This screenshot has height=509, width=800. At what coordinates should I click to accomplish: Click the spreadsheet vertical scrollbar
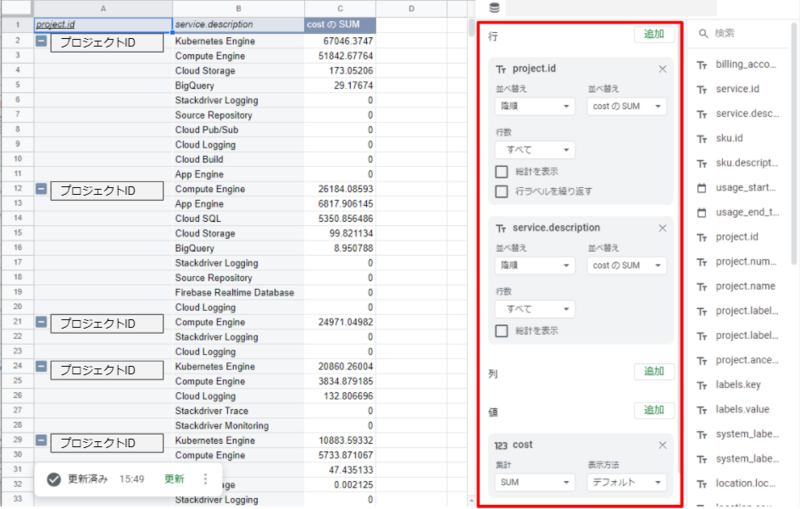click(x=471, y=28)
